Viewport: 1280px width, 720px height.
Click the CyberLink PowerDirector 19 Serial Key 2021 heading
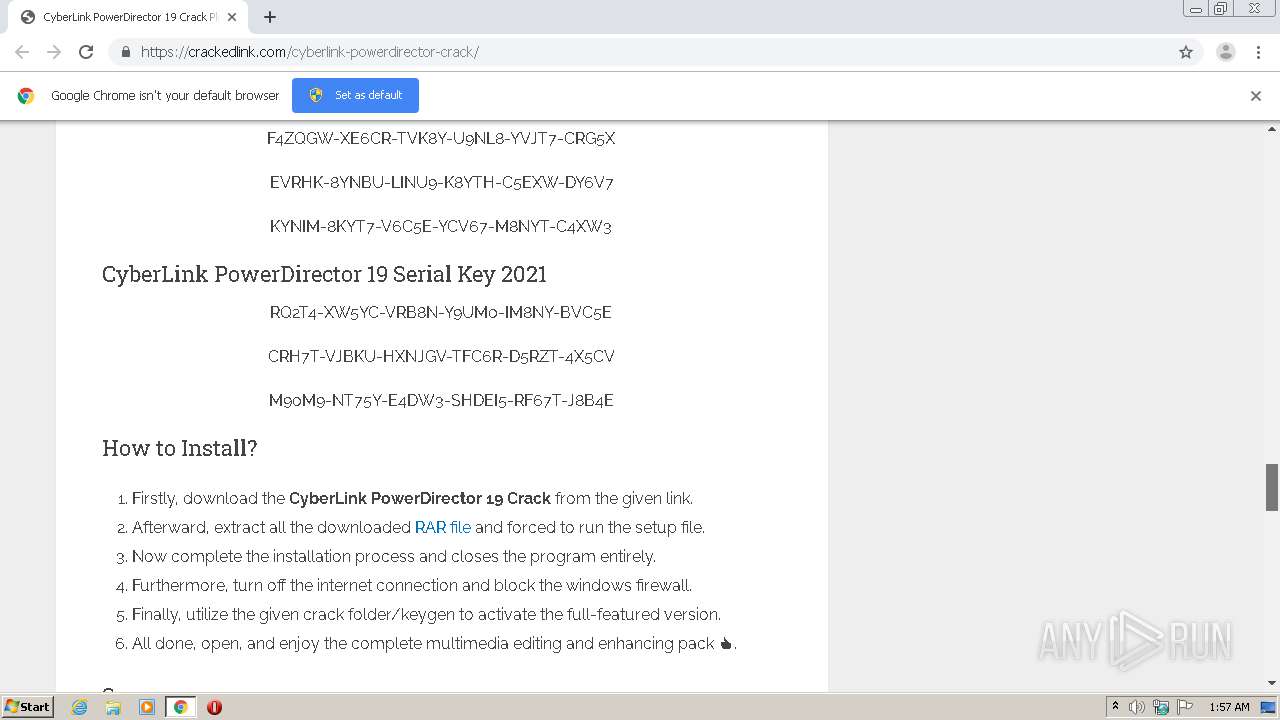(x=324, y=274)
